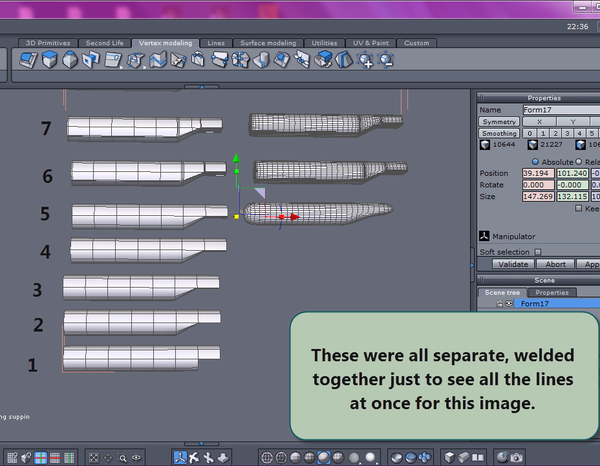Click the Validate button
The height and width of the screenshot is (466, 600).
(513, 265)
